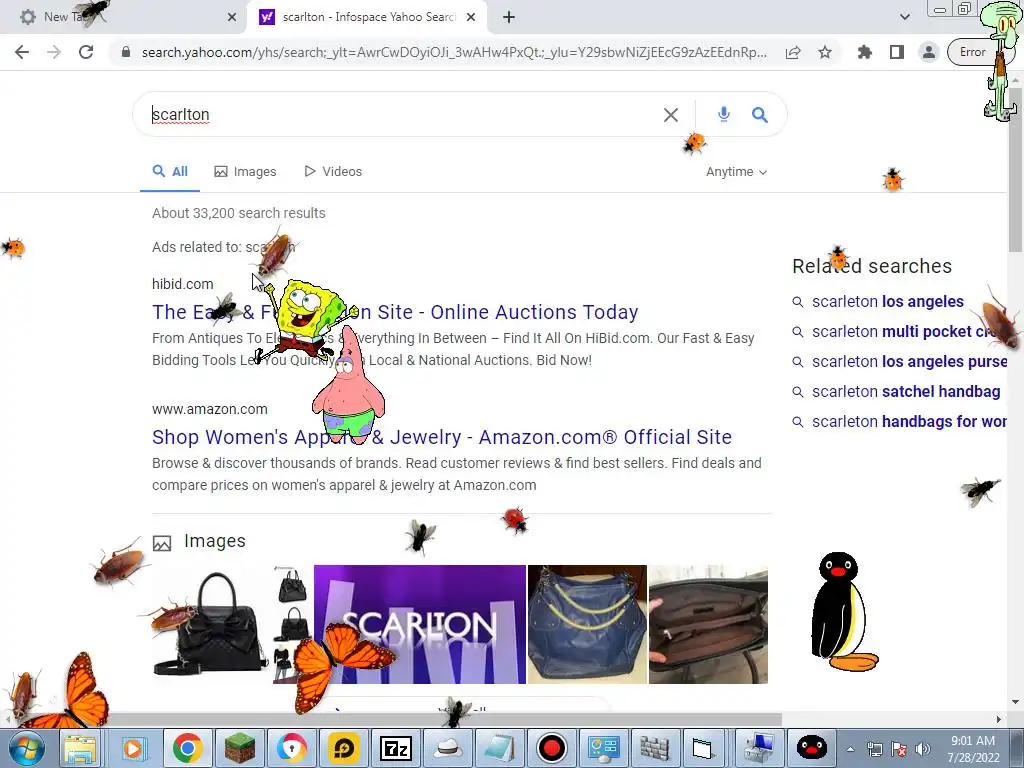Open the taskbar clock showing 9:01 AM
Image resolution: width=1024 pixels, height=768 pixels.
pos(973,749)
